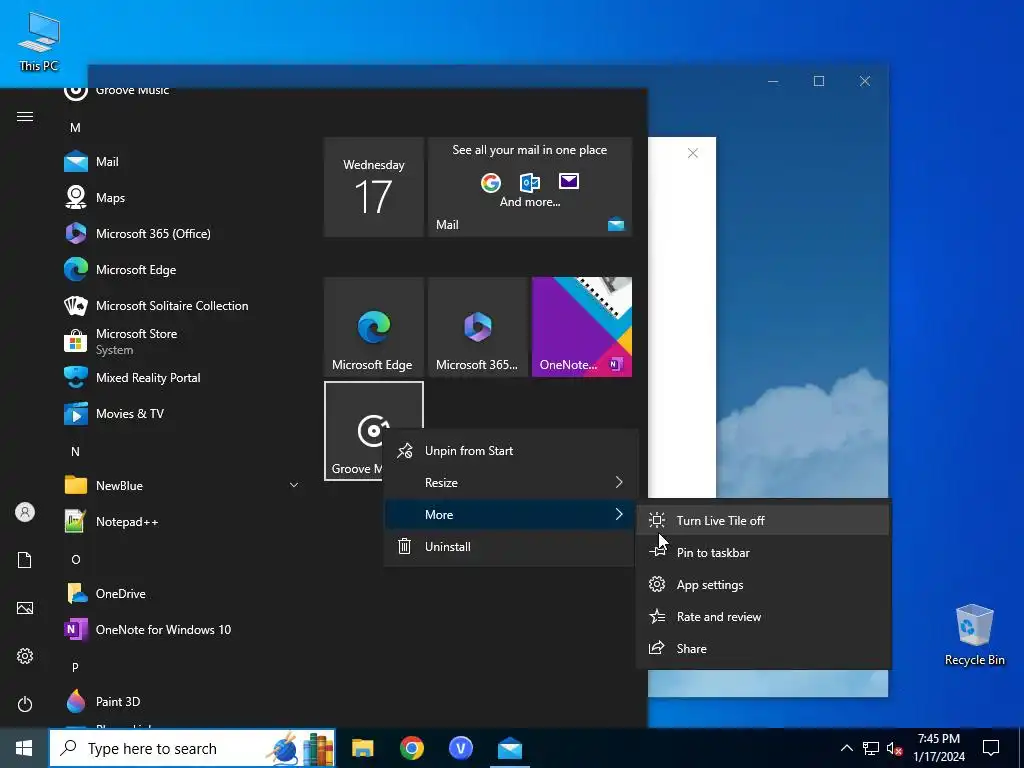Open Microsoft Solitaire Collection
1024x768 pixels.
(181, 305)
